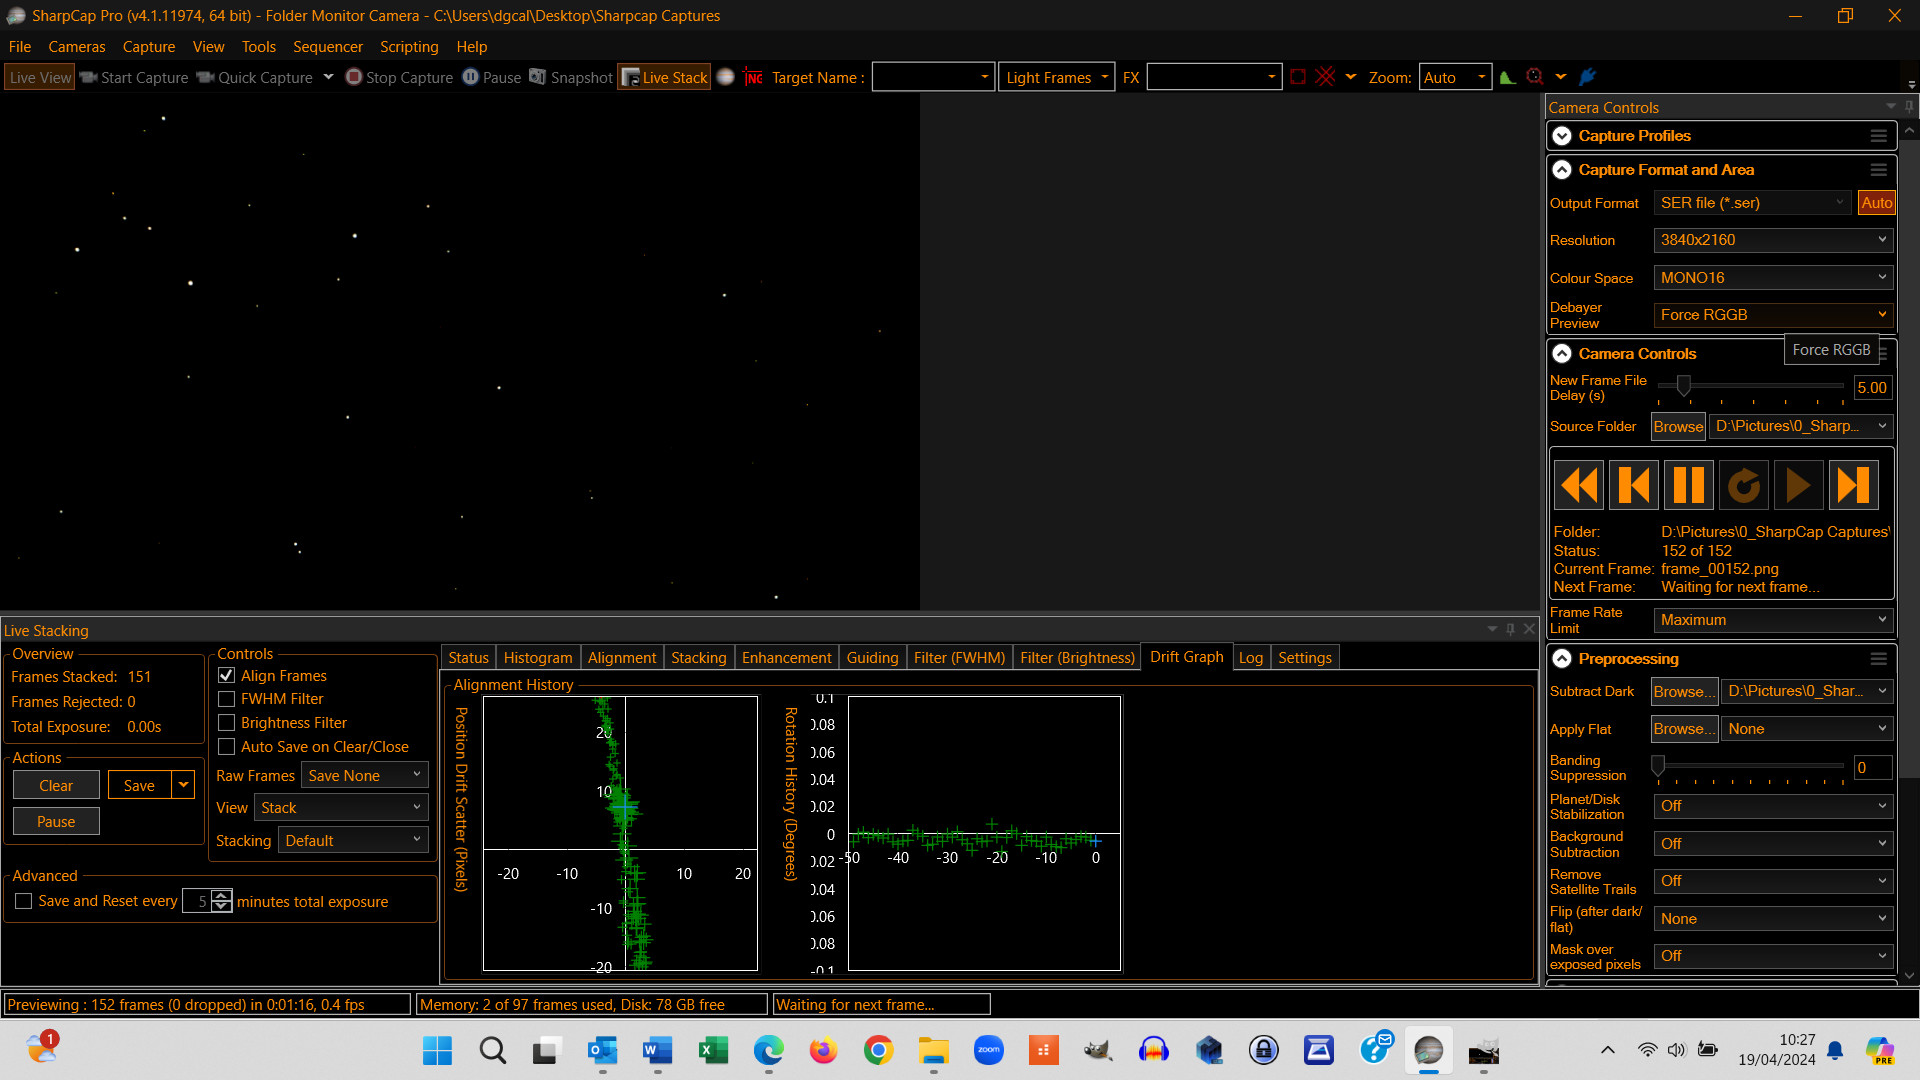Enable the Brightness Filter checkbox
Image resolution: width=1920 pixels, height=1080 pixels.
225,723
